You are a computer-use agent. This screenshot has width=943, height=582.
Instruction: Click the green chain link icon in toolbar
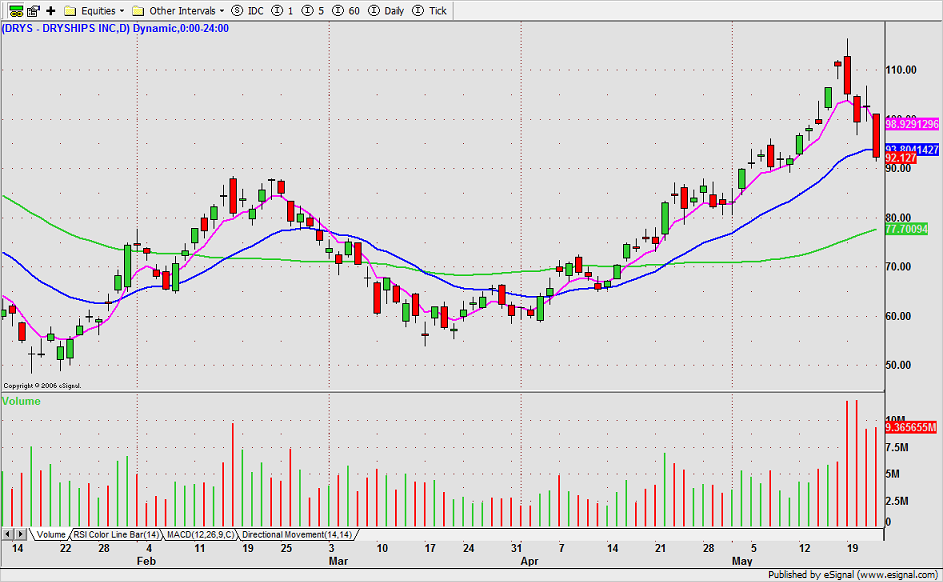pyautogui.click(x=16, y=11)
